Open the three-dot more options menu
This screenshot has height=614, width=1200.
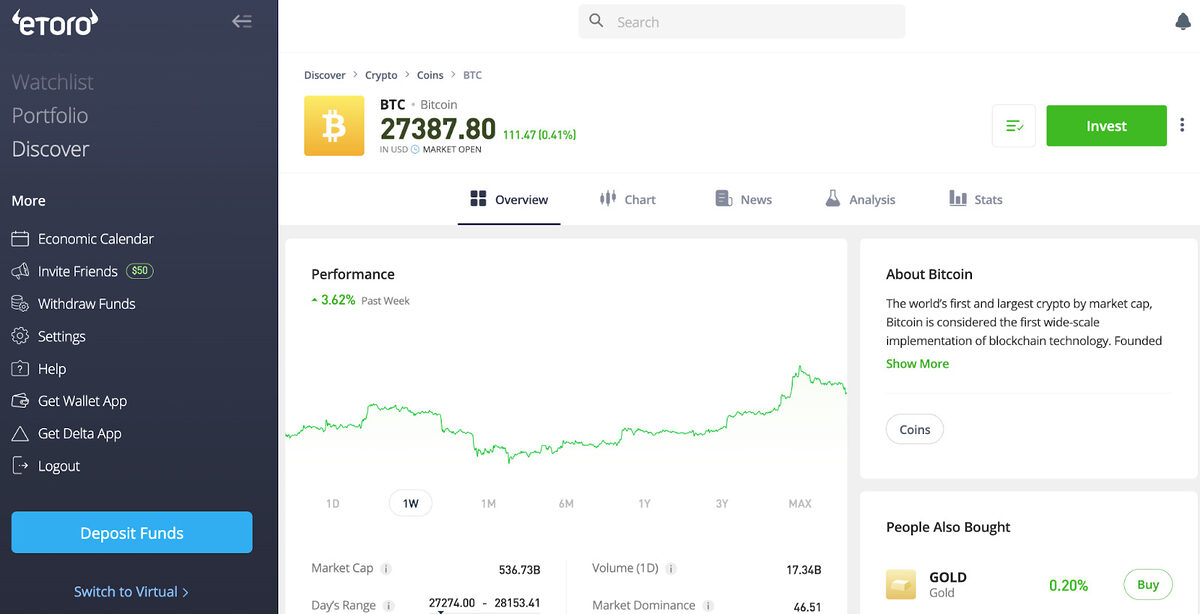point(1183,126)
